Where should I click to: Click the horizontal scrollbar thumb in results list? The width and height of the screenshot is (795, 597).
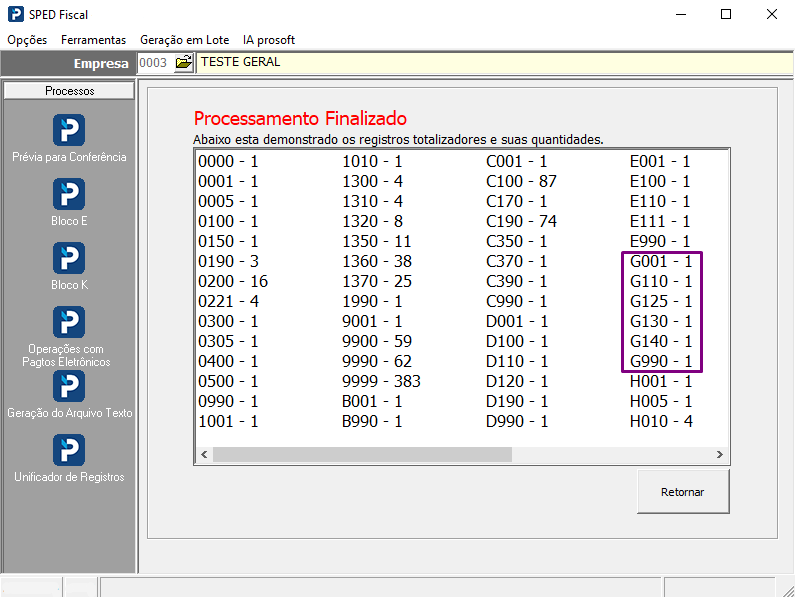[362, 454]
